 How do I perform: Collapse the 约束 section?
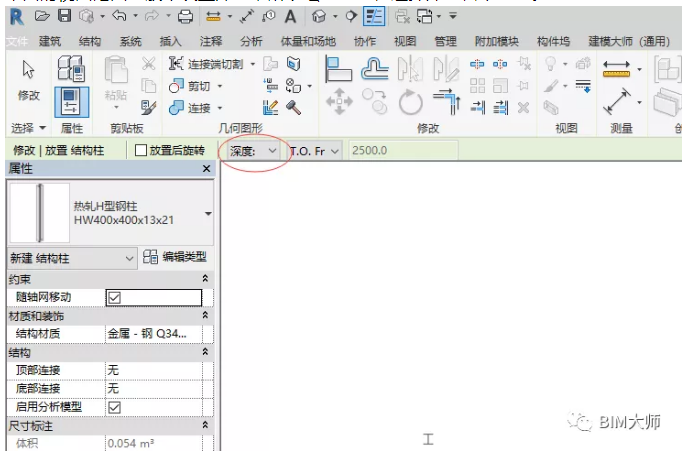pyautogui.click(x=205, y=279)
